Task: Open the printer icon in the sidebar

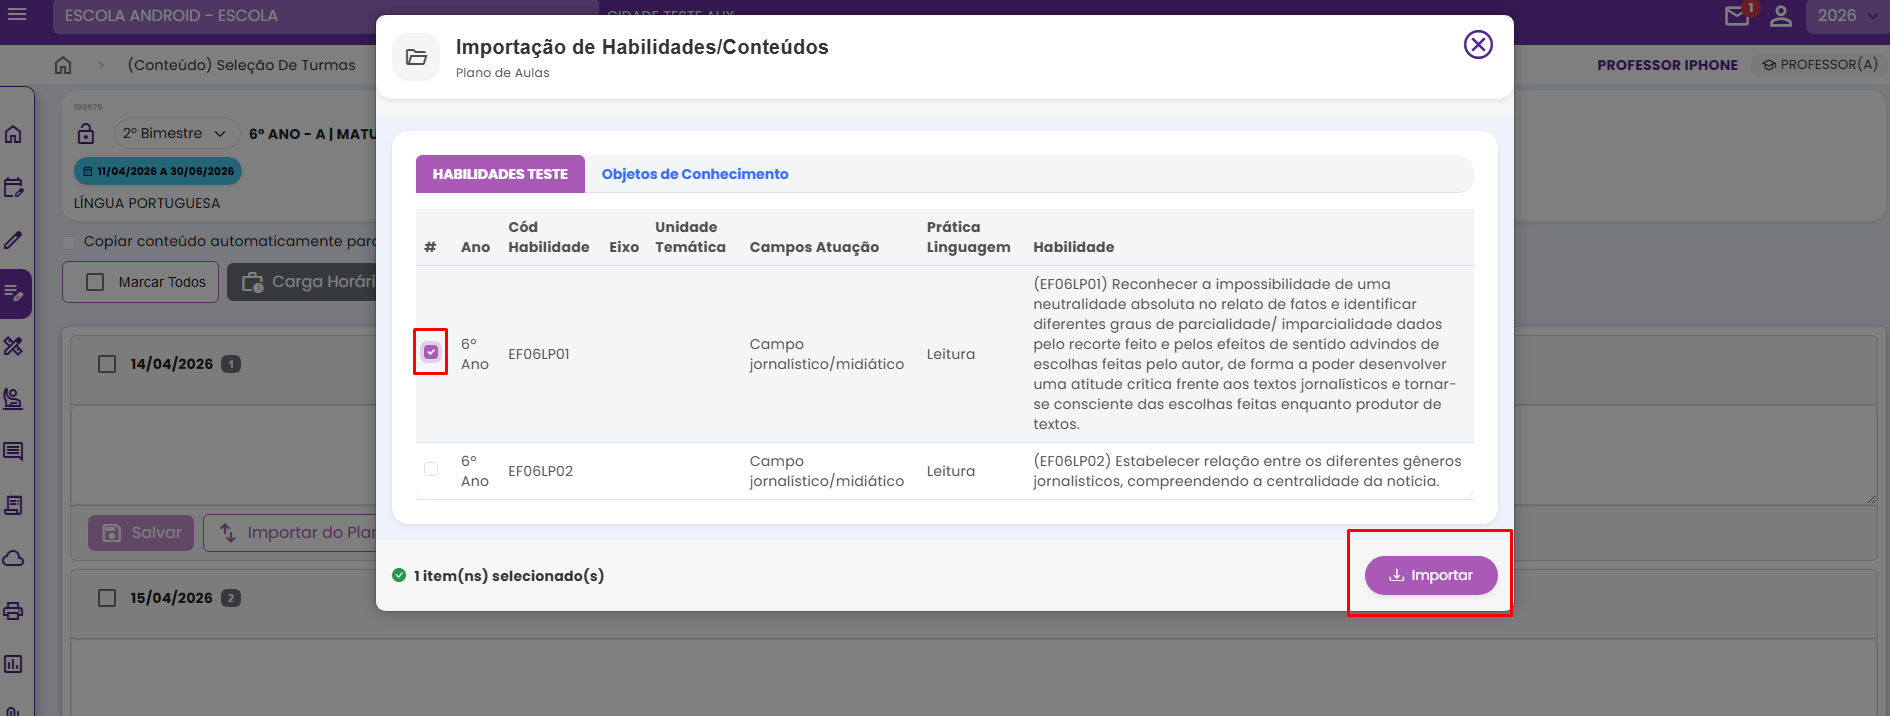Action: [14, 611]
